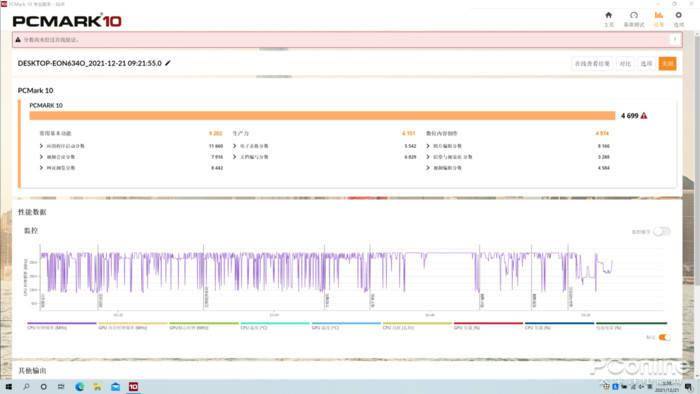Click the View Online Results button
700x394 pixels.
592,64
